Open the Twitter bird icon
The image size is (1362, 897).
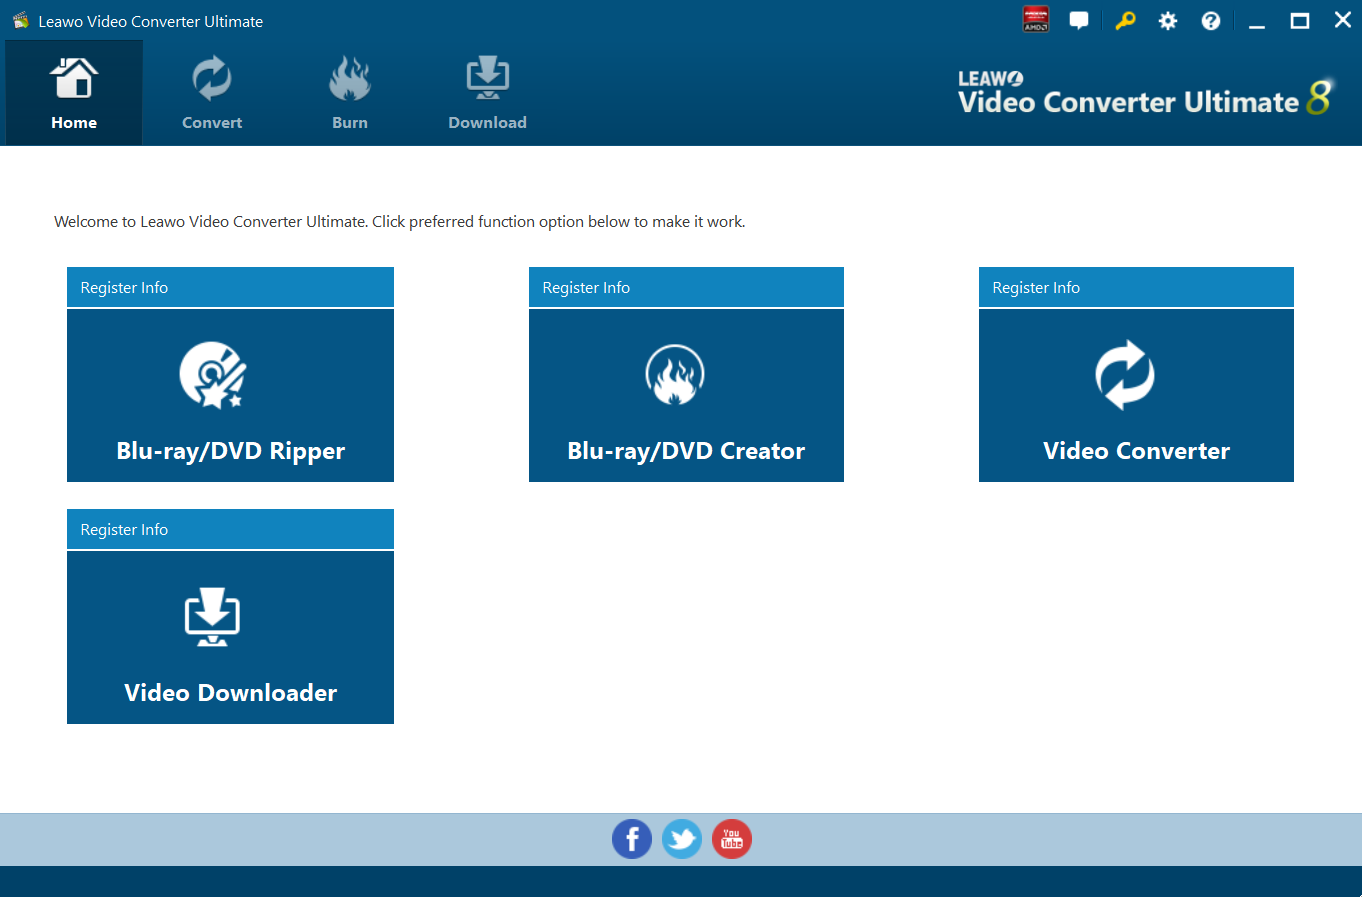[x=682, y=839]
